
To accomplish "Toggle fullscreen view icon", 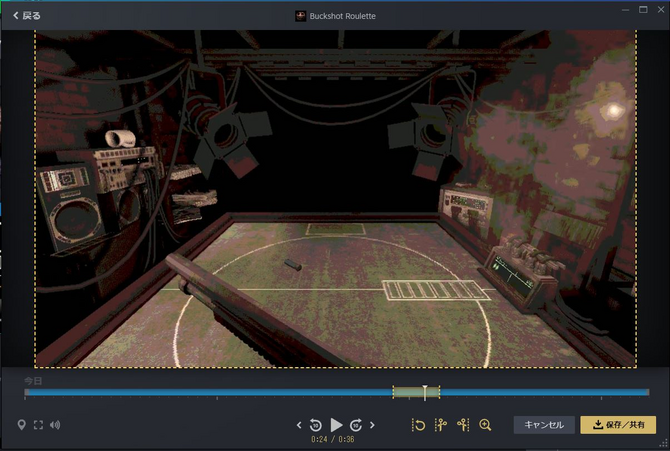I will 39,425.
